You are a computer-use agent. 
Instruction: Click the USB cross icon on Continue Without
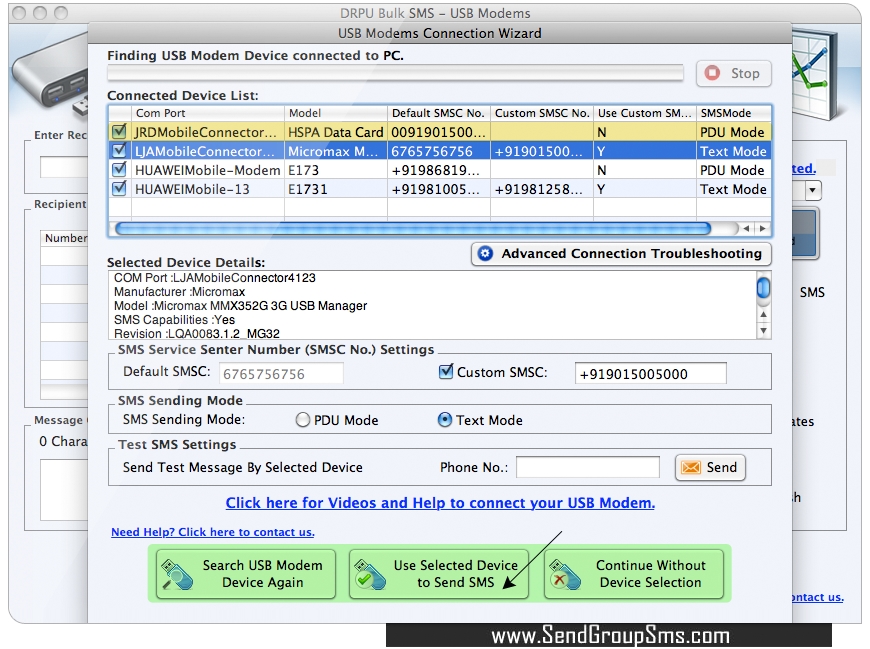tap(565, 575)
